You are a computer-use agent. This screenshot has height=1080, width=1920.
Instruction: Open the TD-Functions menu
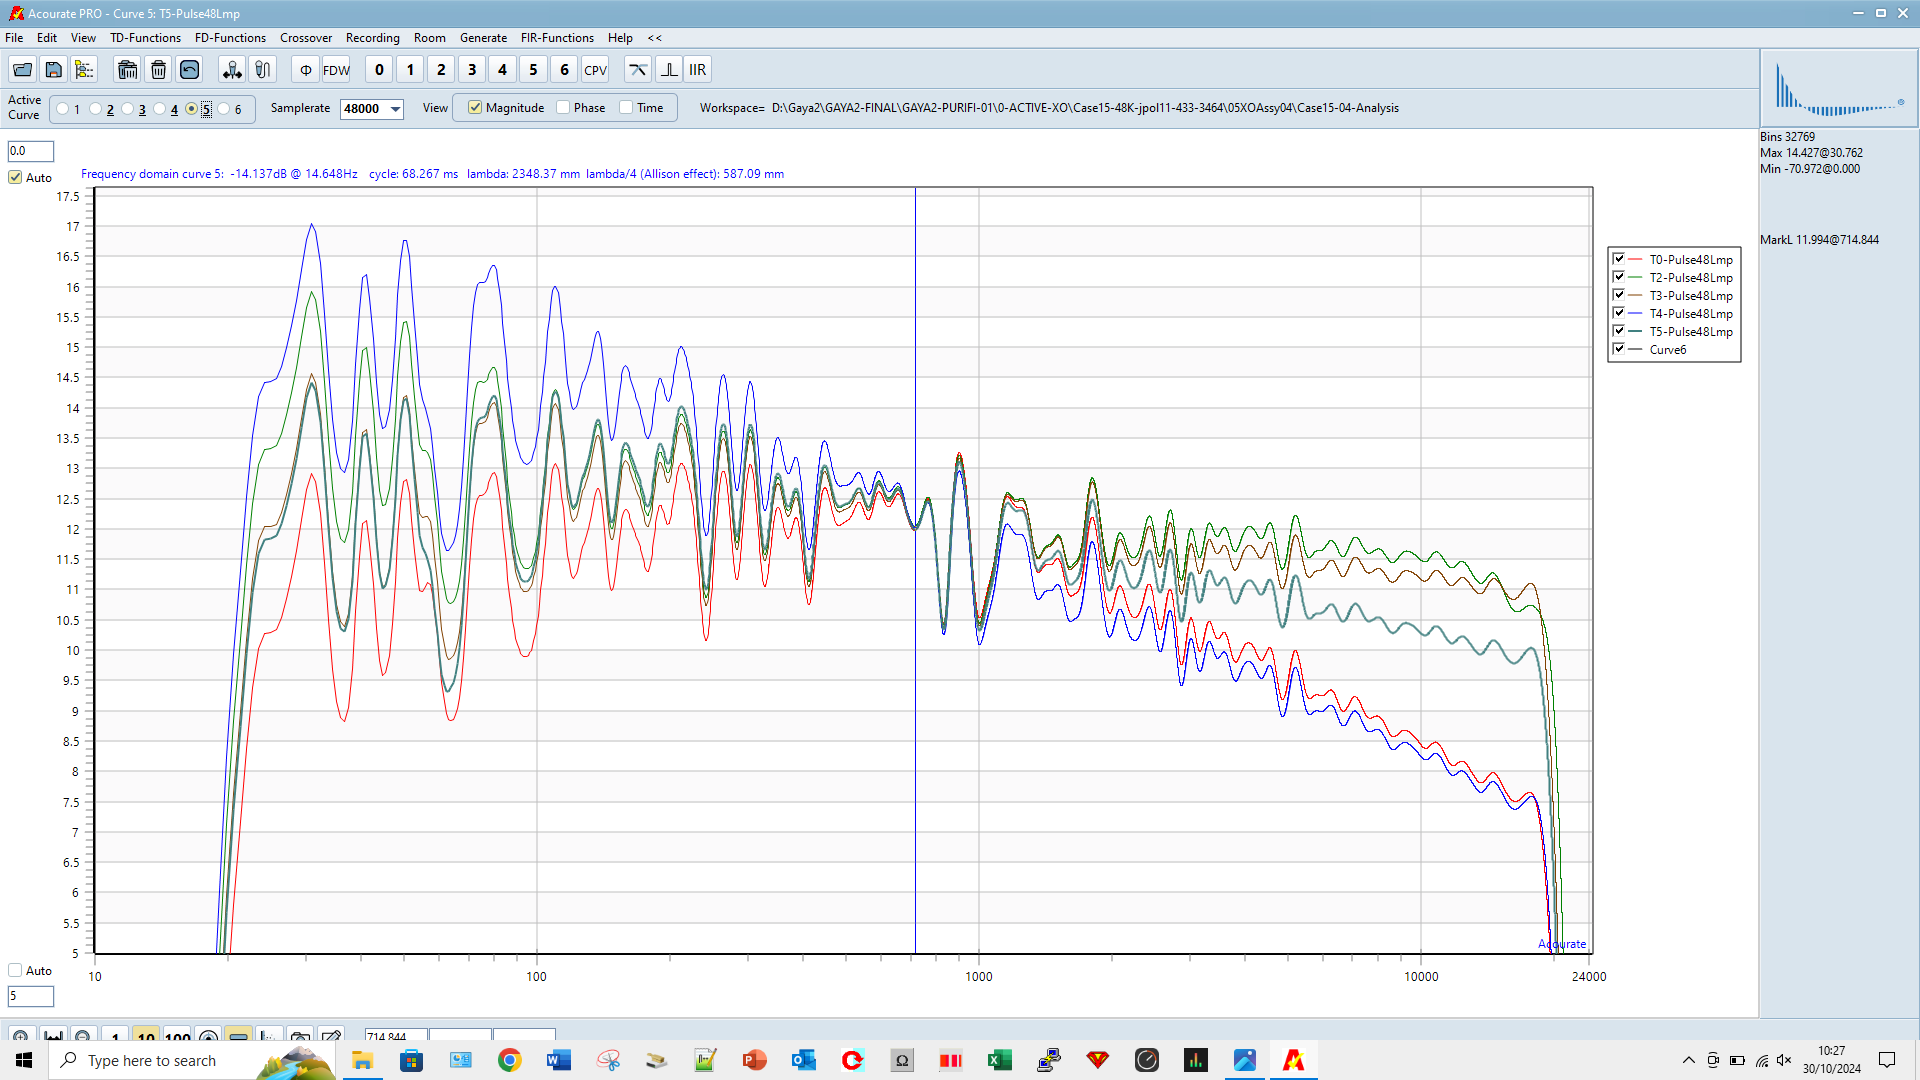pyautogui.click(x=145, y=38)
